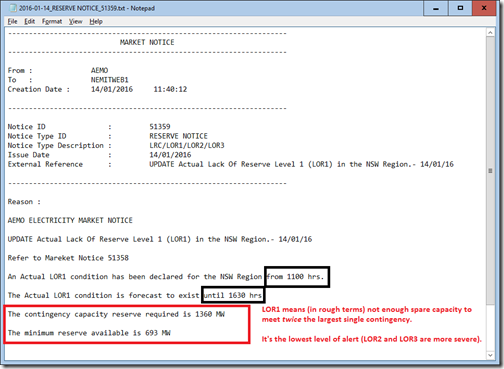Click the LRC/LOR1/LOR2/LOR3 description
Viewport: 504px width, 369px height.
(187, 145)
